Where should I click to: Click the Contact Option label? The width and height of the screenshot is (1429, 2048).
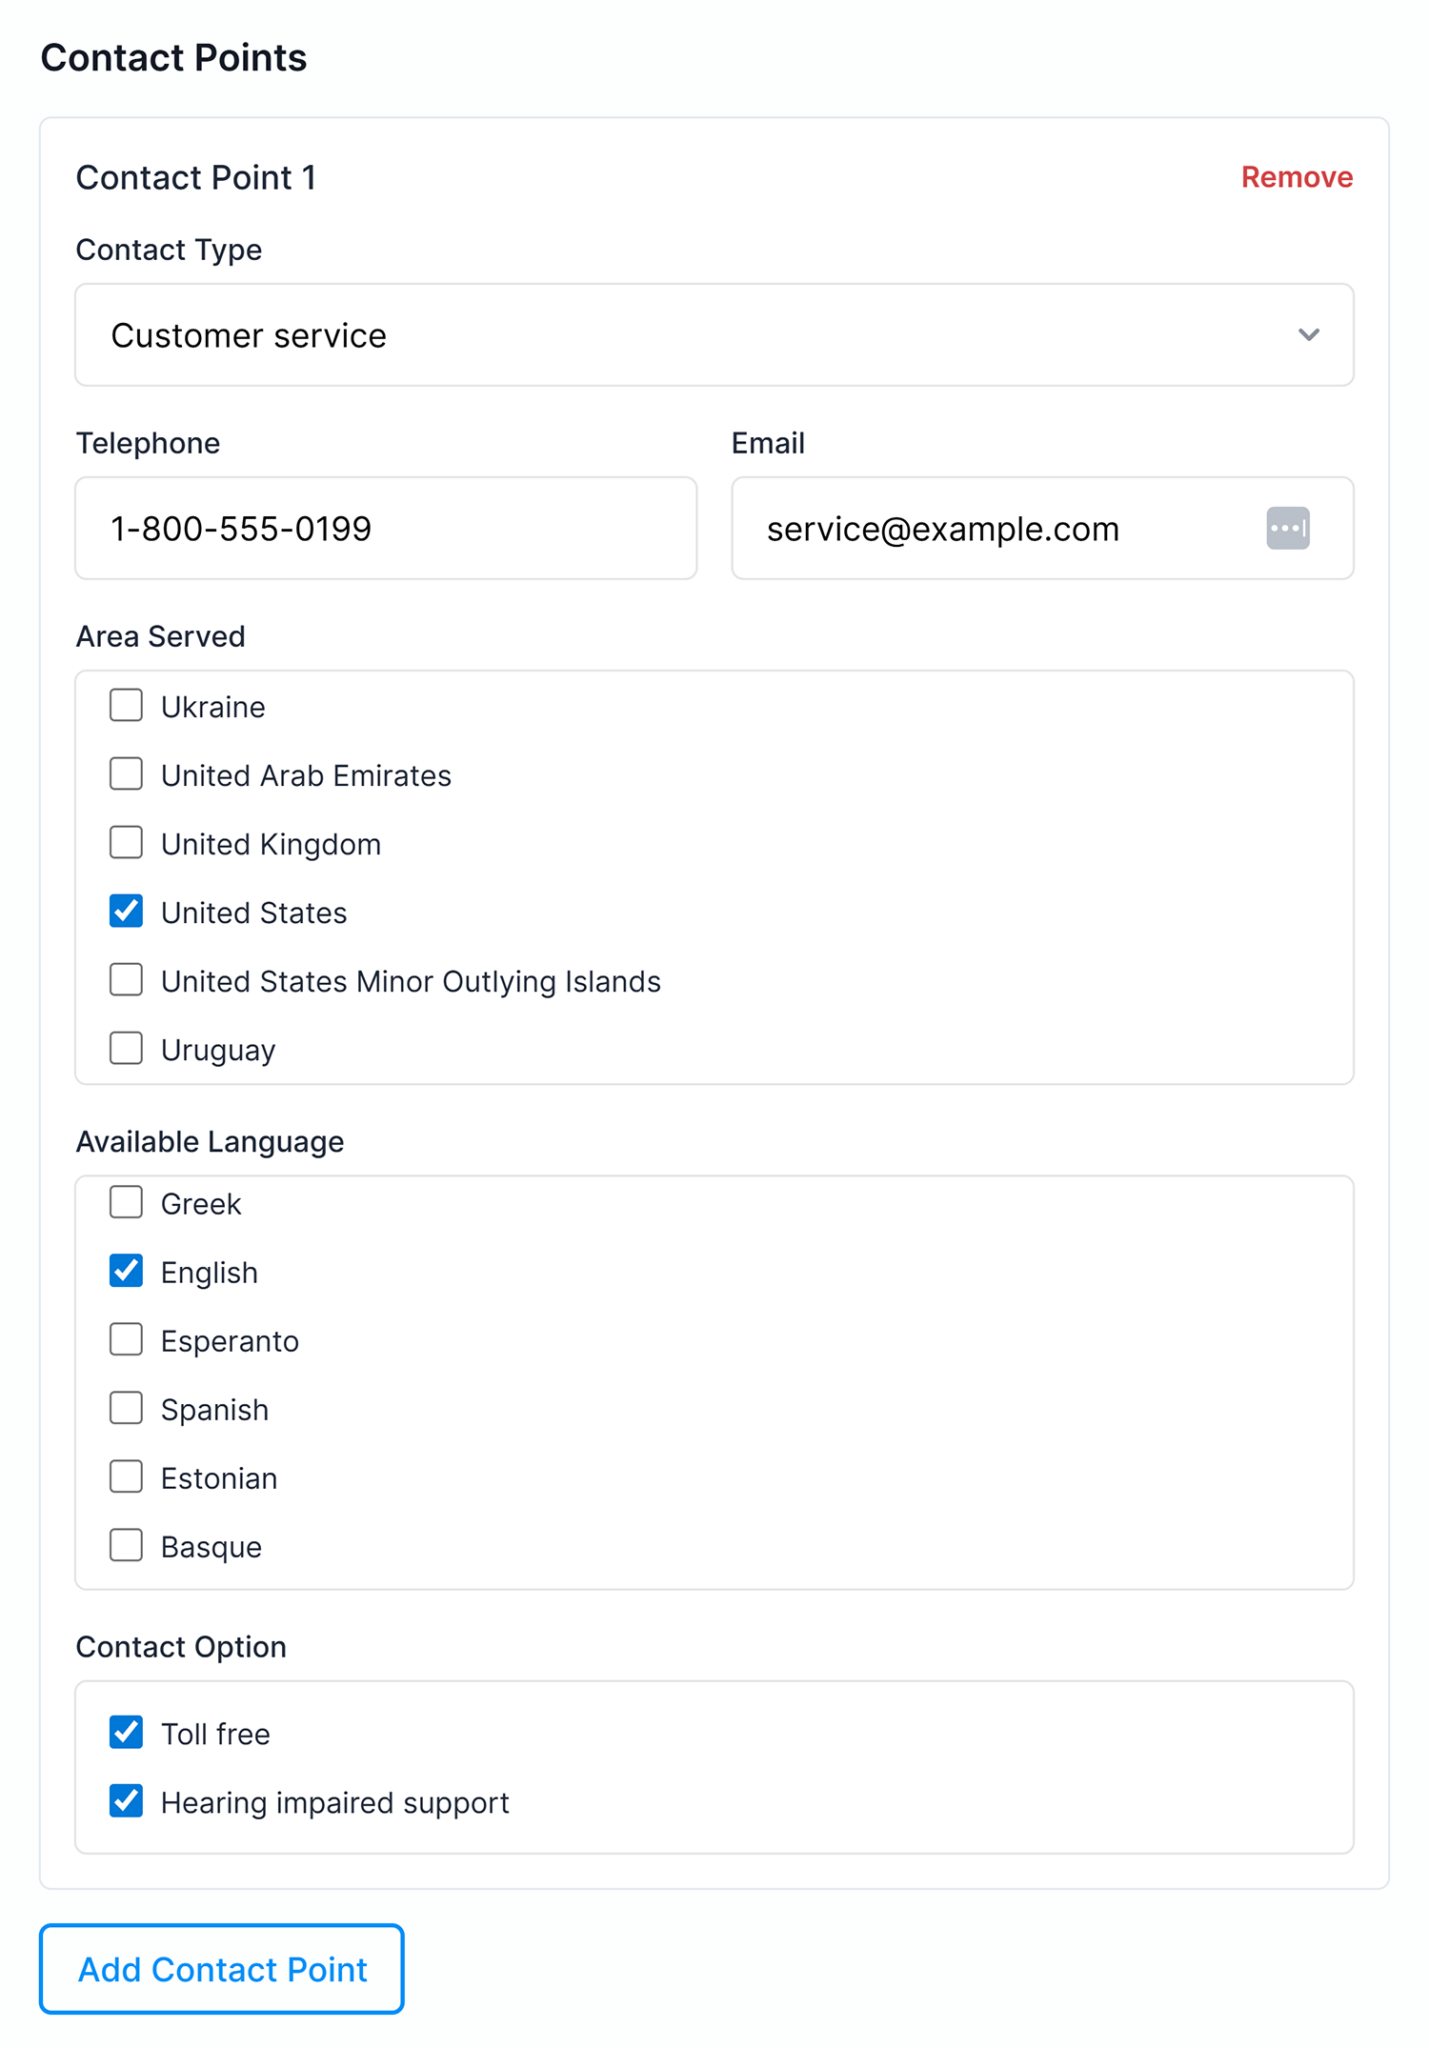click(181, 1646)
